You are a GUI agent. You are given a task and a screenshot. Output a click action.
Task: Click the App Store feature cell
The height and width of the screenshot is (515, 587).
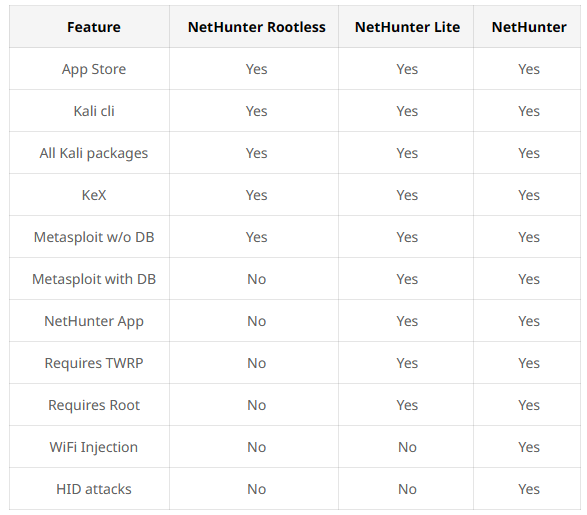pos(94,70)
